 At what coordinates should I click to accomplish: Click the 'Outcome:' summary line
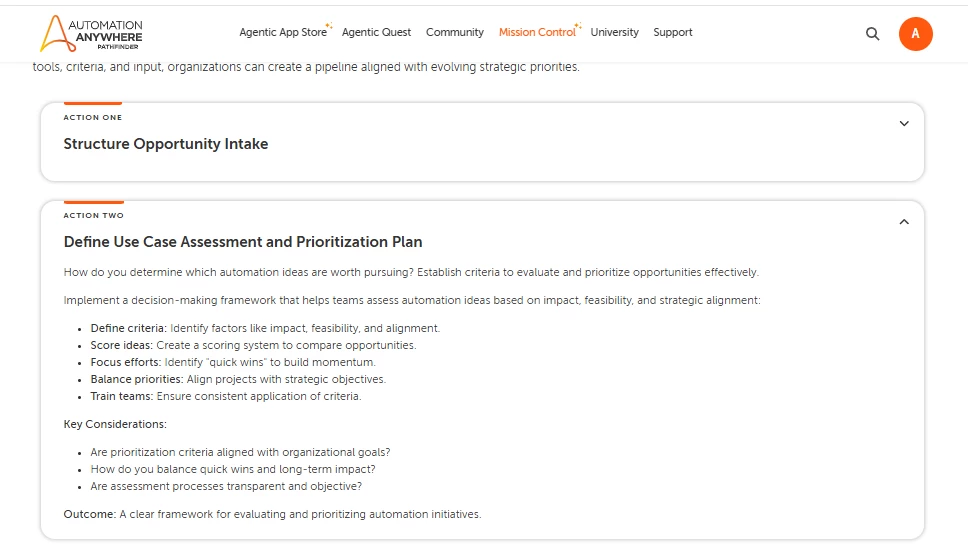272,514
